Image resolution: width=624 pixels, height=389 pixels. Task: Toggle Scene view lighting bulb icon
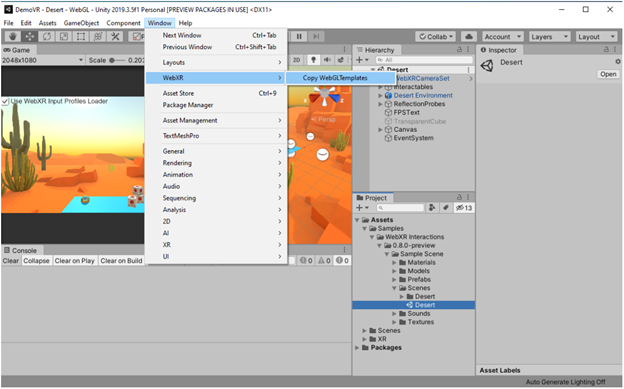click(314, 60)
